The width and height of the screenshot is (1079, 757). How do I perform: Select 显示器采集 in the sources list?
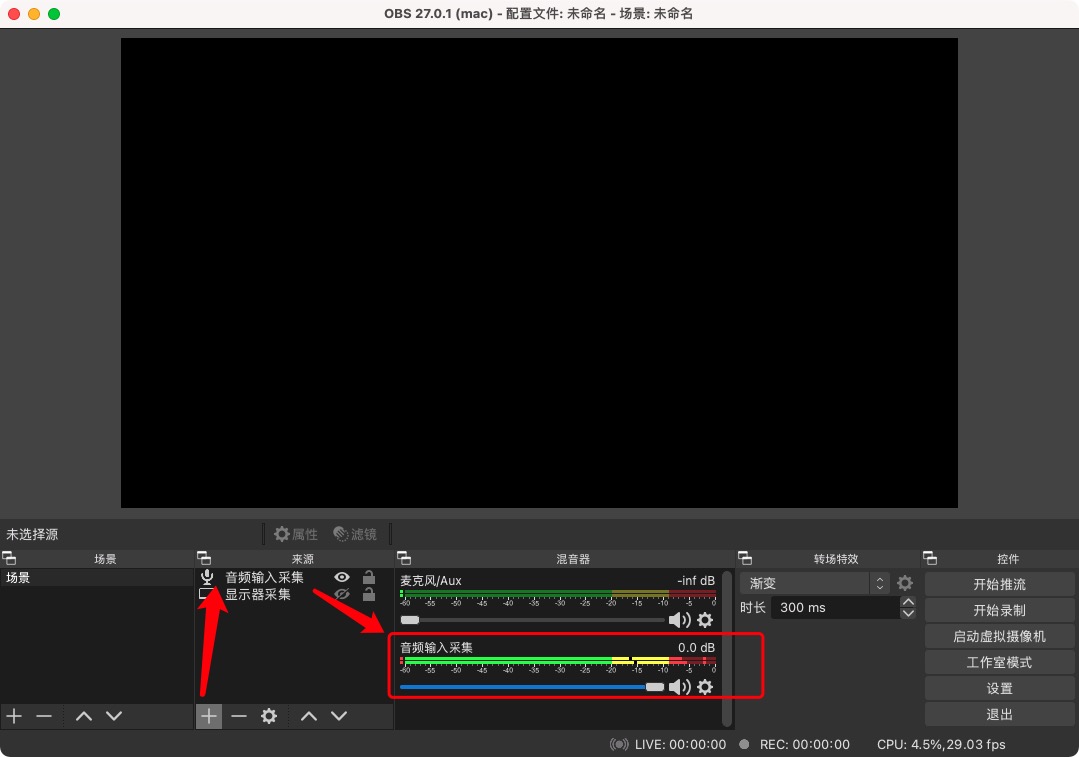pyautogui.click(x=258, y=594)
